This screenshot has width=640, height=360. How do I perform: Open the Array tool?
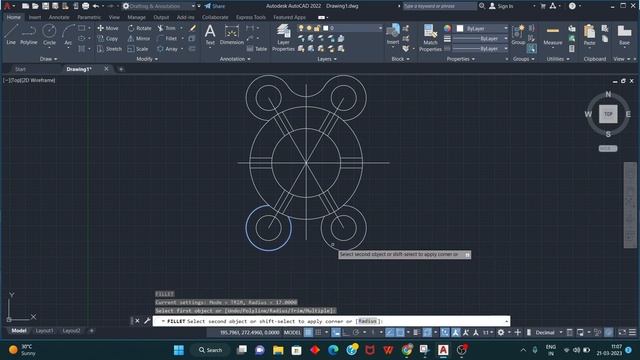[167, 49]
